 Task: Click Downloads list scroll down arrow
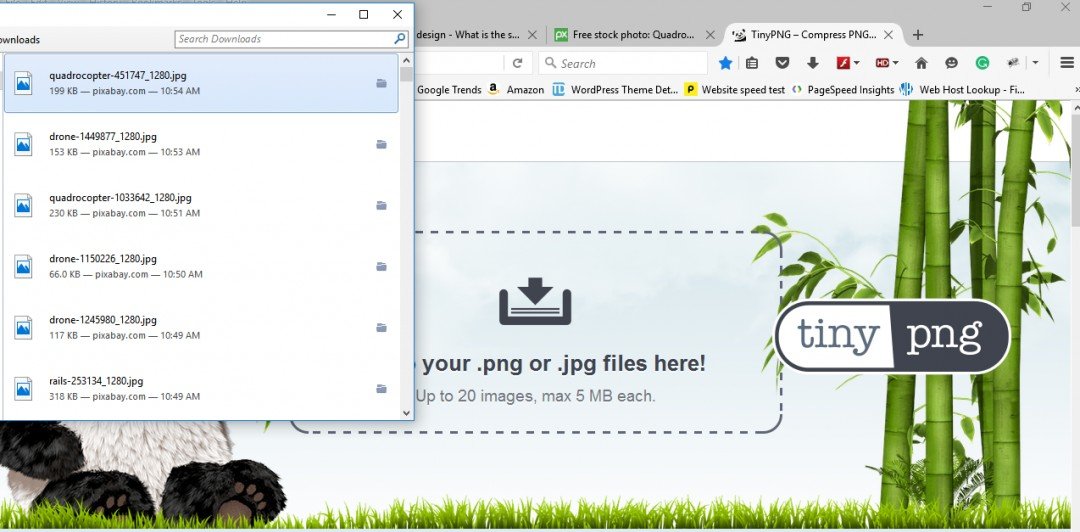click(x=406, y=413)
